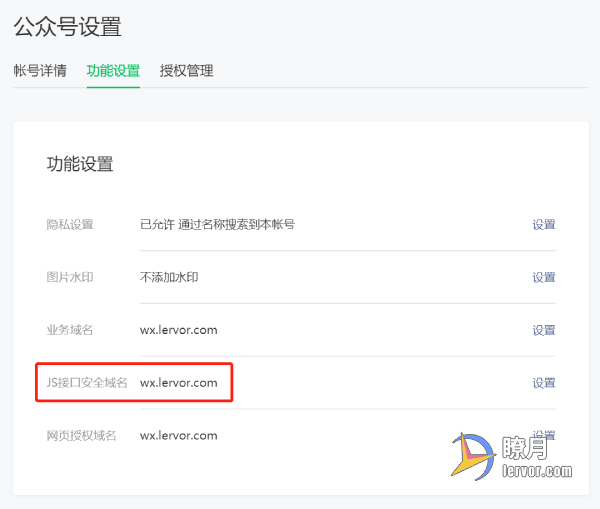Click the 隐私设置 label
This screenshot has width=600, height=509.
70,225
